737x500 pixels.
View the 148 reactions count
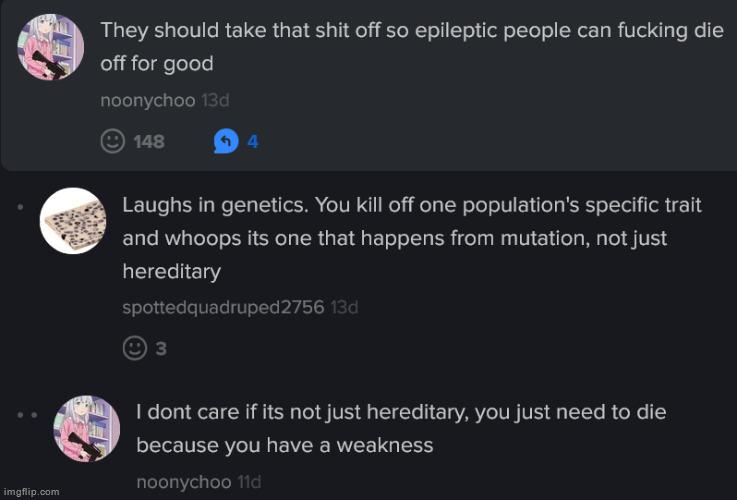click(149, 141)
